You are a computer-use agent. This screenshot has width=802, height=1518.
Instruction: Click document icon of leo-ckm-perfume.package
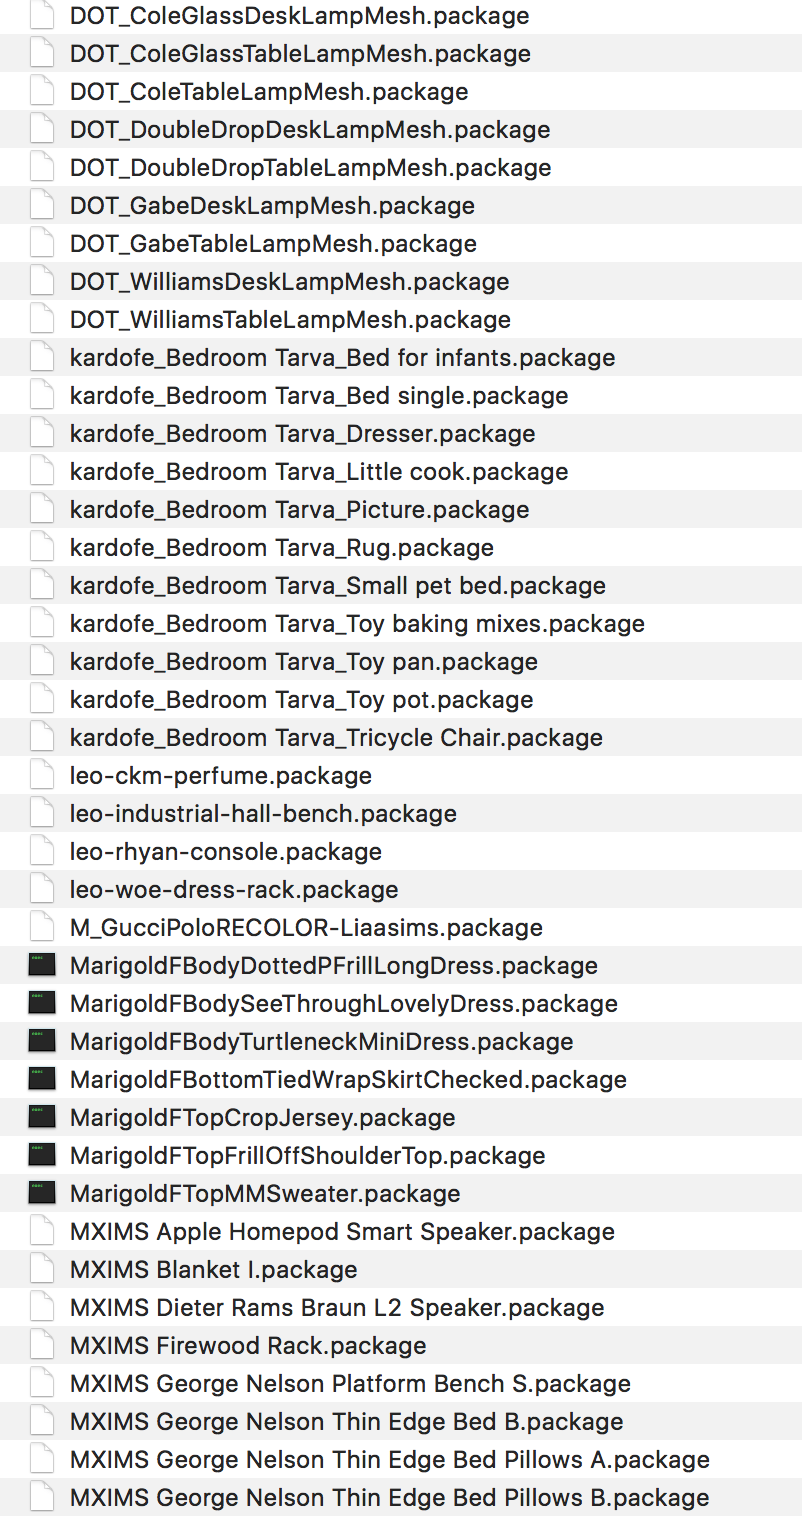(x=42, y=775)
